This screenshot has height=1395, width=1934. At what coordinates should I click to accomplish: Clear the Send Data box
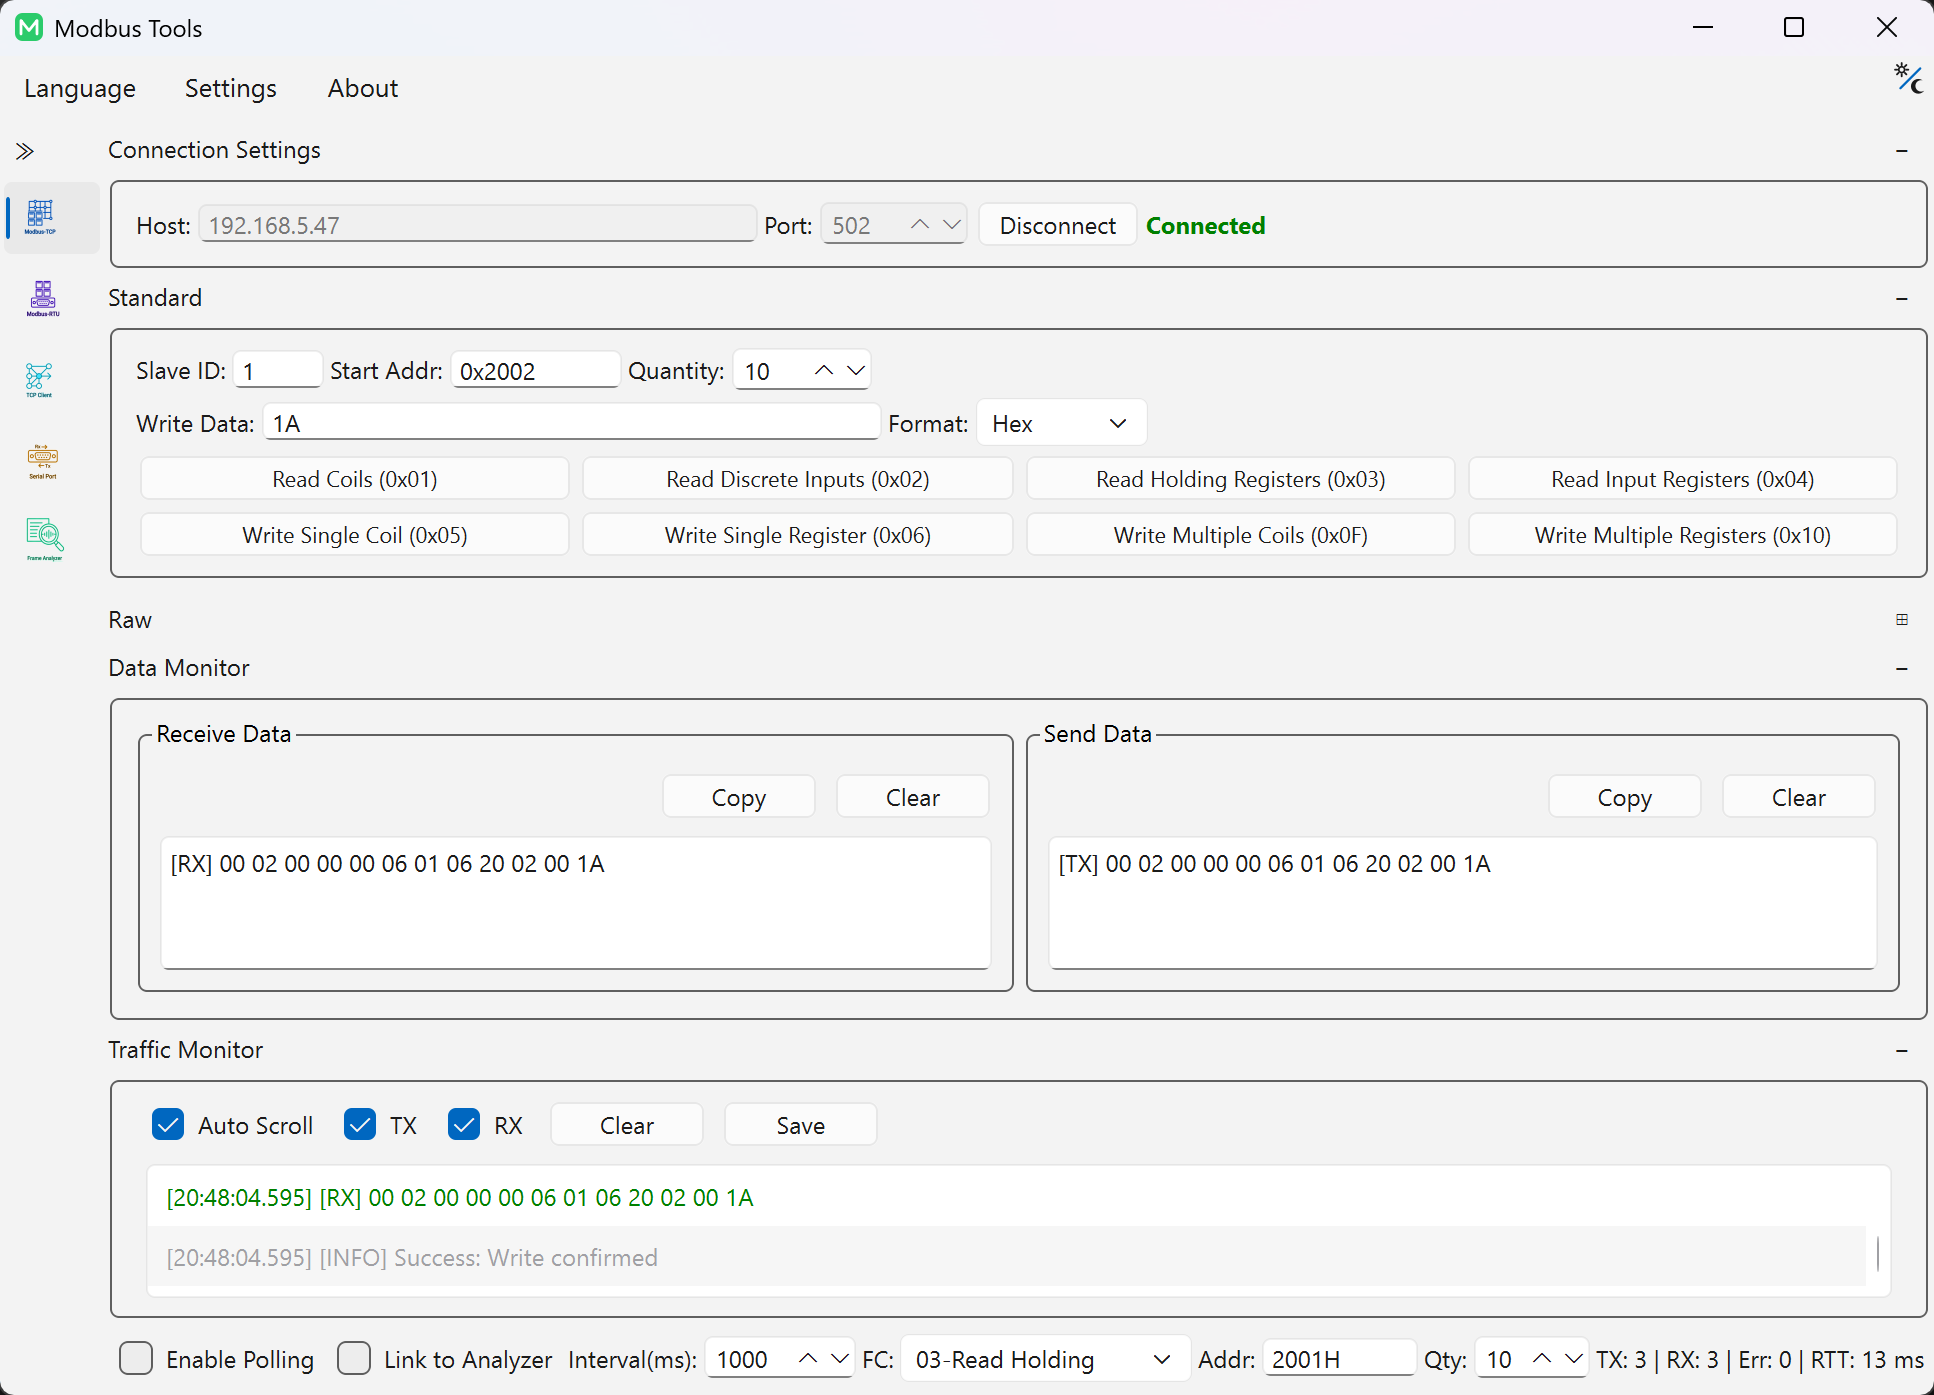click(x=1799, y=797)
